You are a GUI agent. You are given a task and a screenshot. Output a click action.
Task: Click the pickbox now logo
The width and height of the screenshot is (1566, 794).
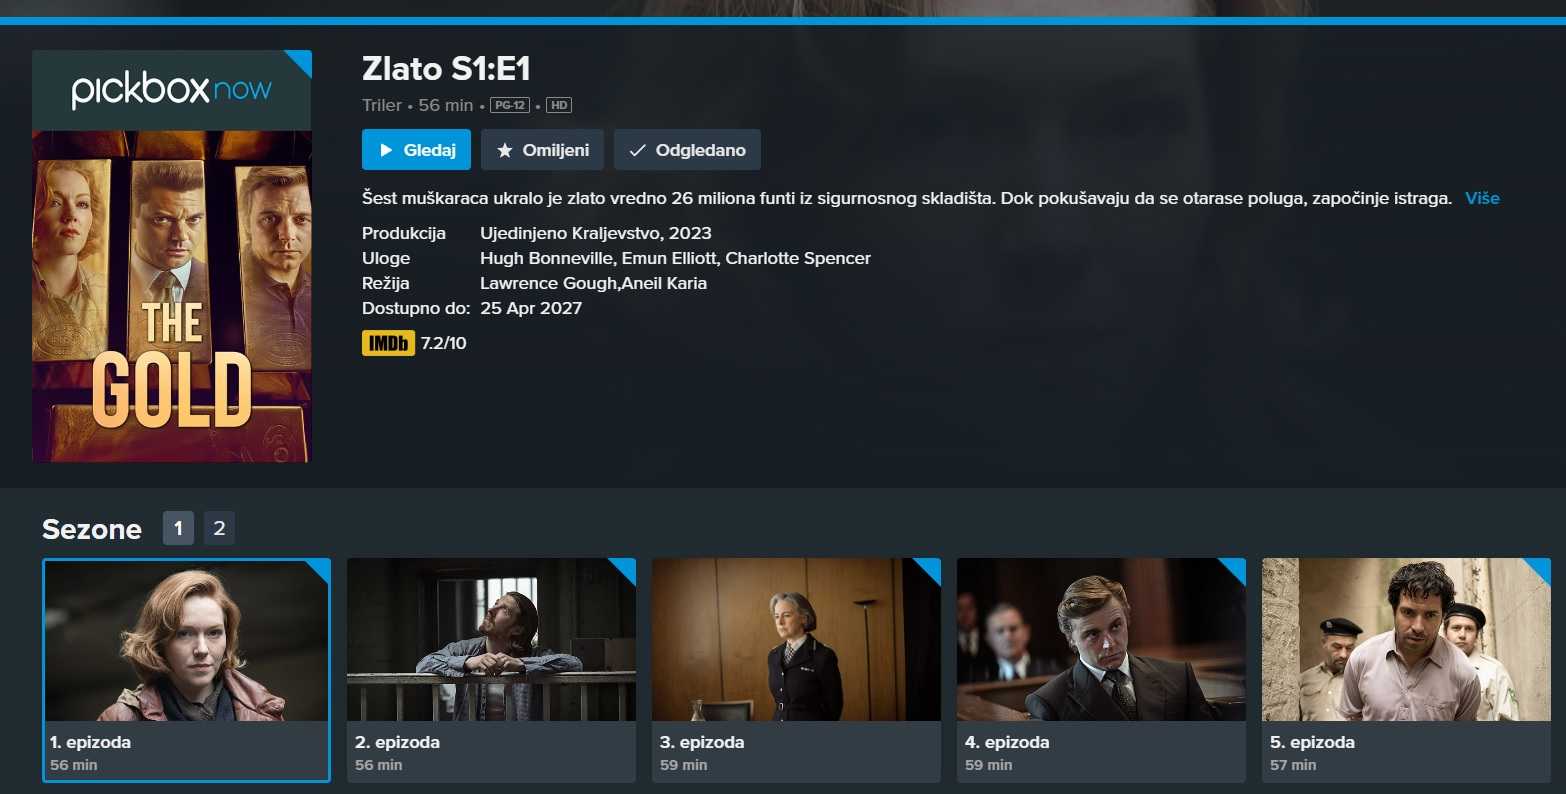(x=172, y=90)
